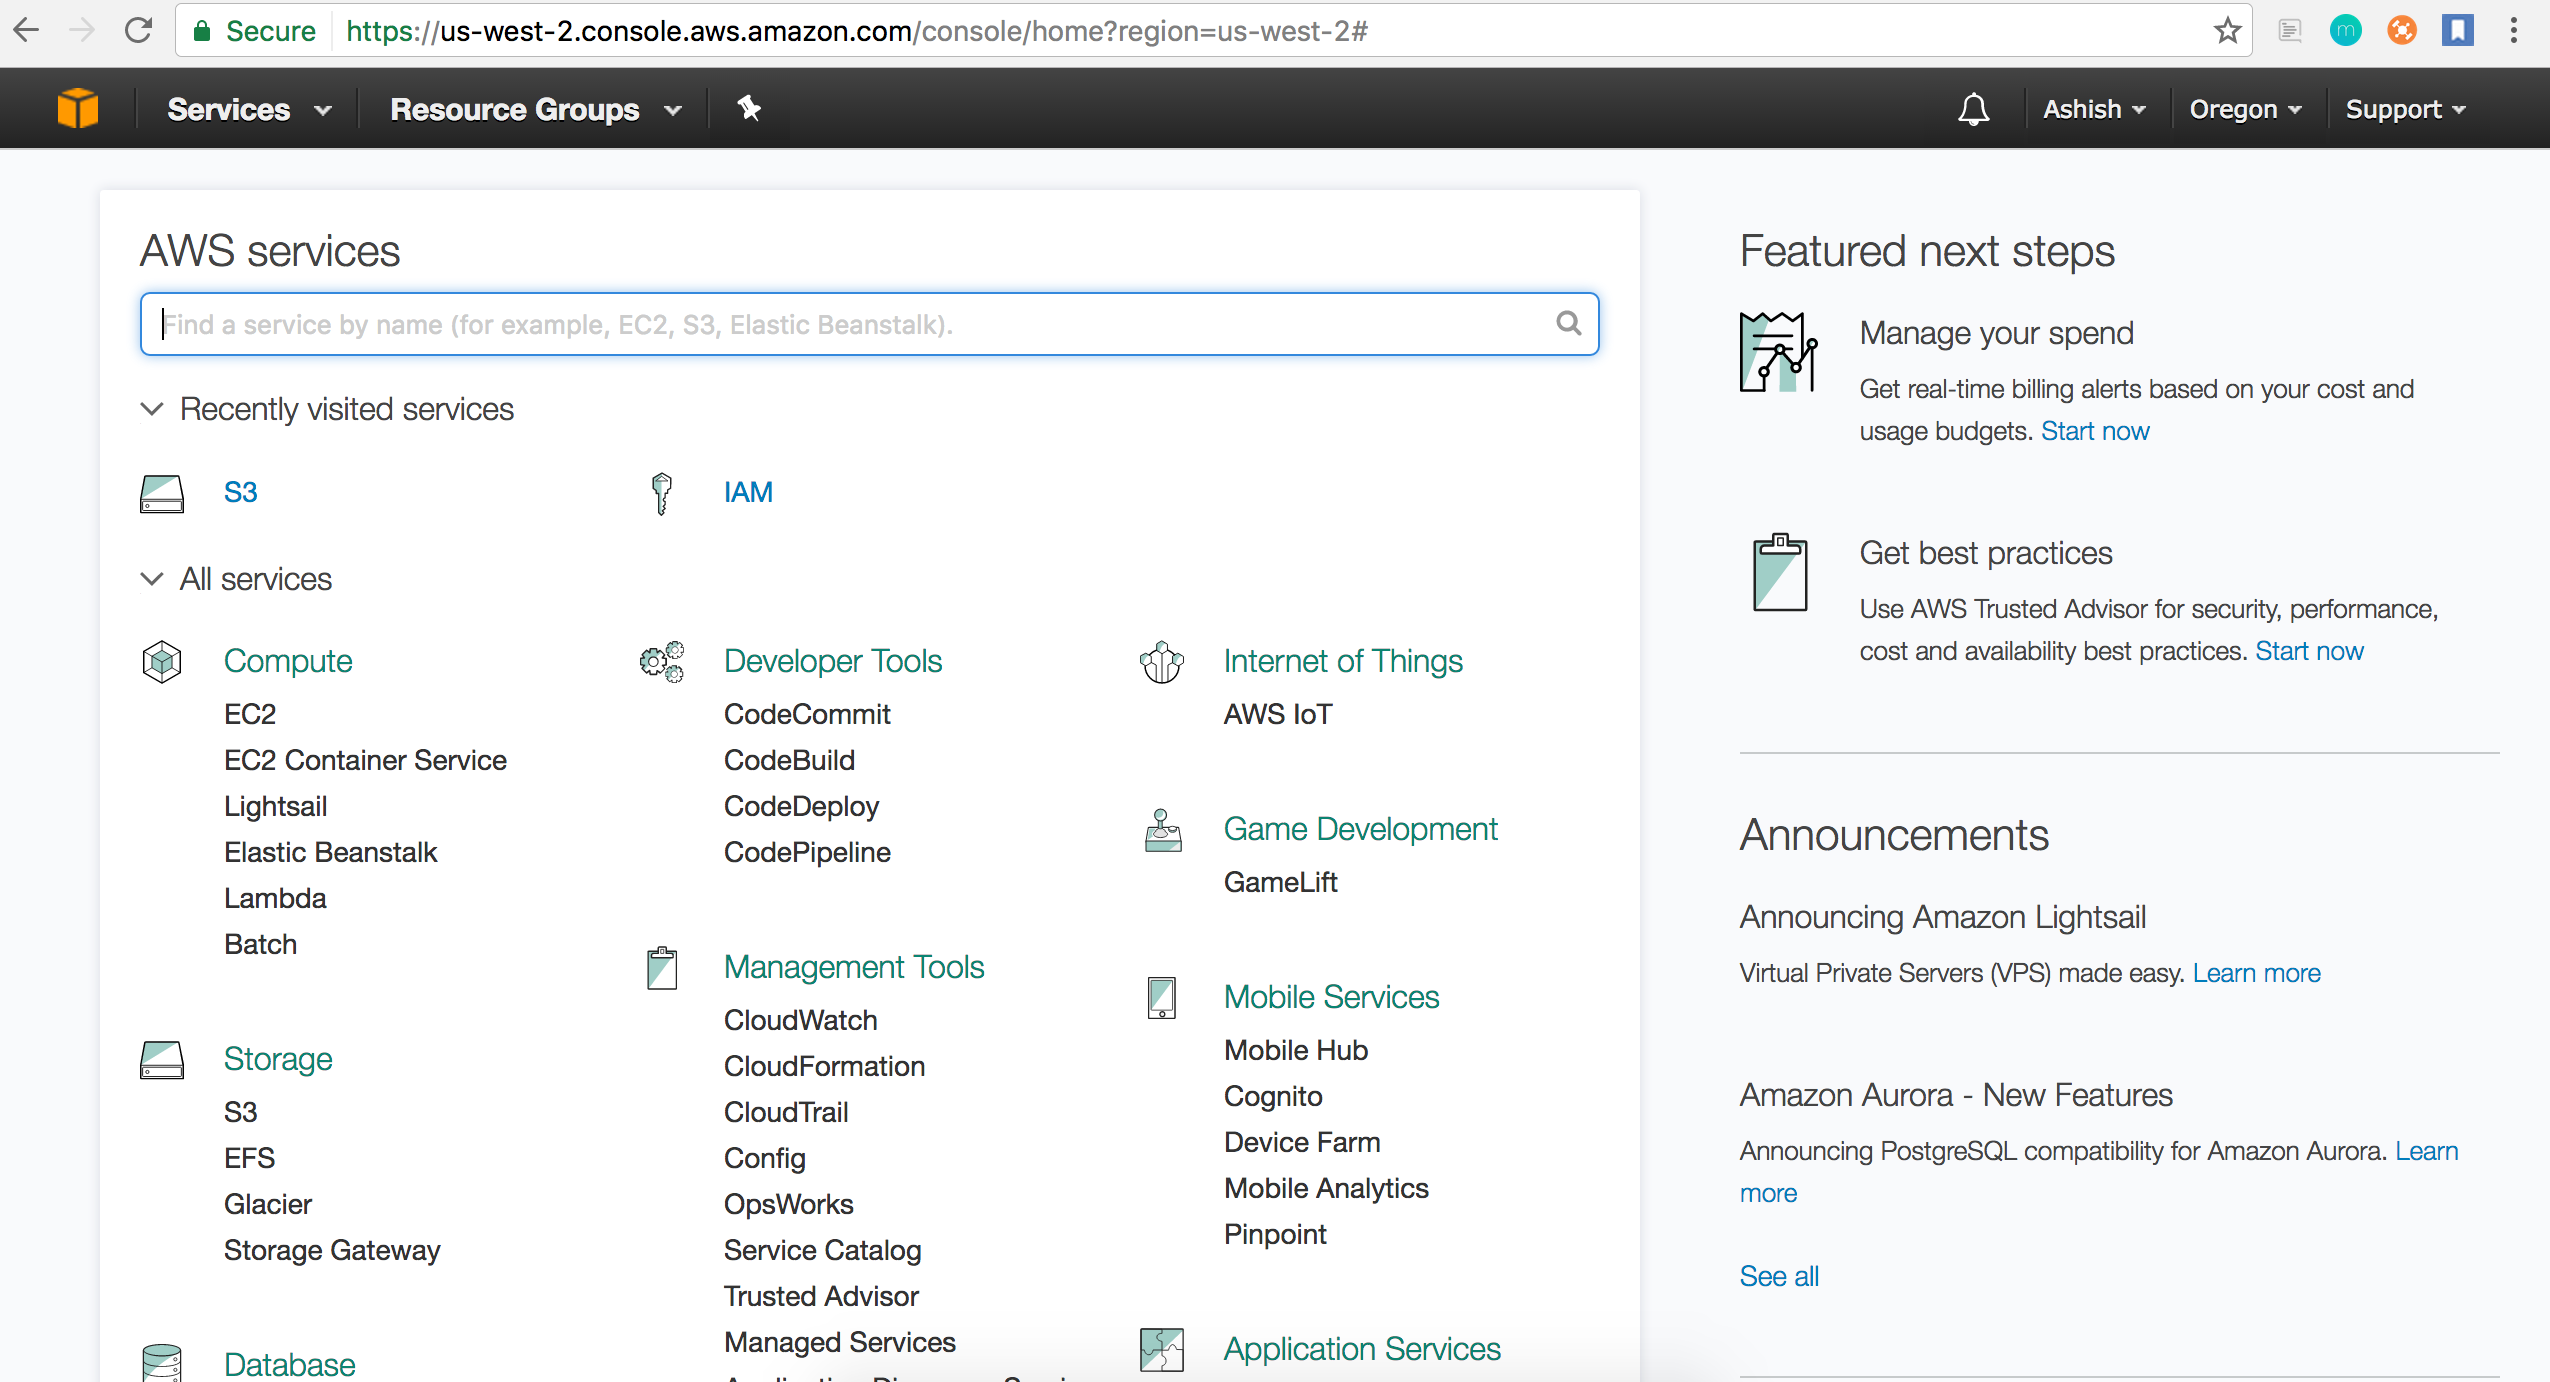See all announcements
The image size is (2550, 1382).
click(1778, 1275)
